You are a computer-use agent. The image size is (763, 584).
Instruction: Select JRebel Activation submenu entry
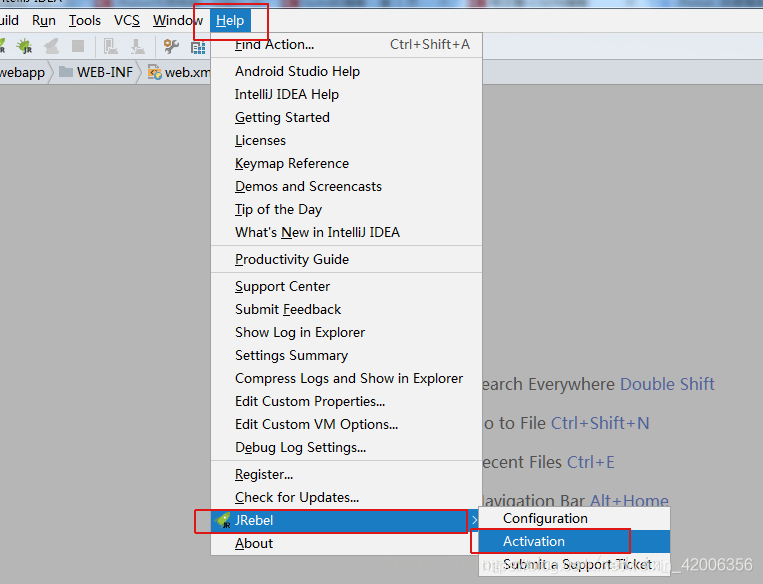coord(575,542)
